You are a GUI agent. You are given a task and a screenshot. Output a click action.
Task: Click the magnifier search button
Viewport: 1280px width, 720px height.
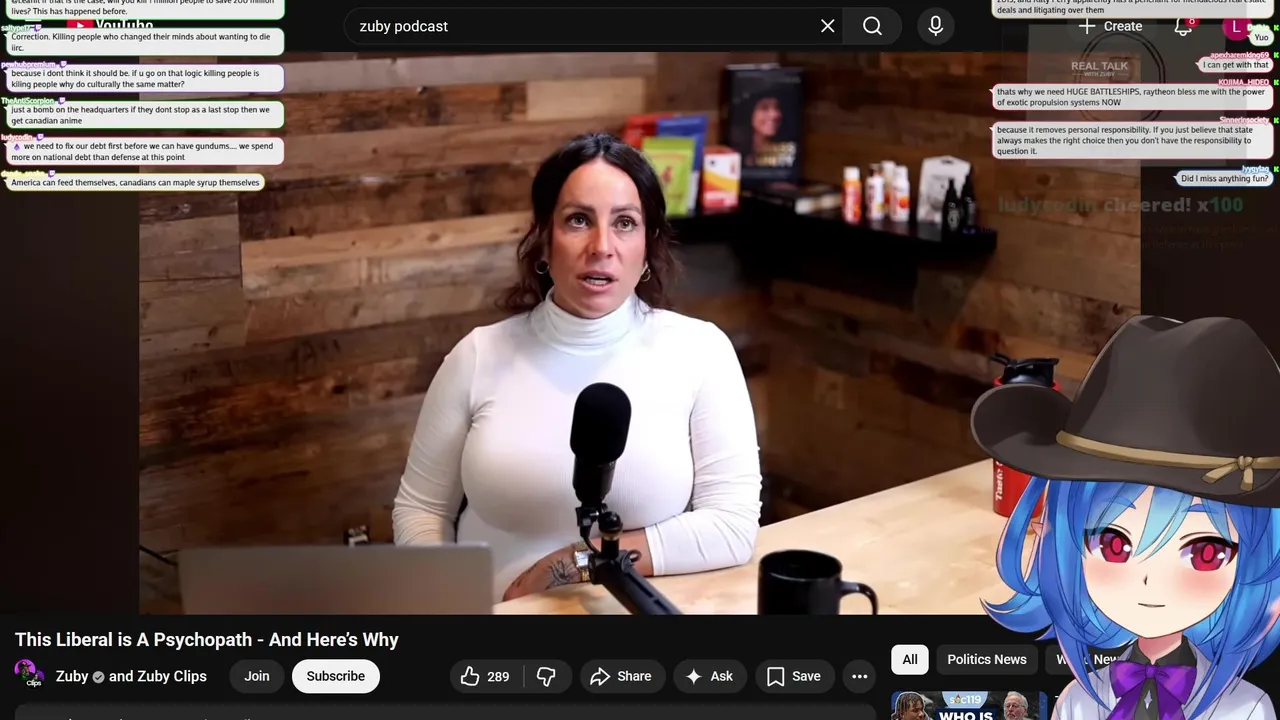tap(872, 26)
